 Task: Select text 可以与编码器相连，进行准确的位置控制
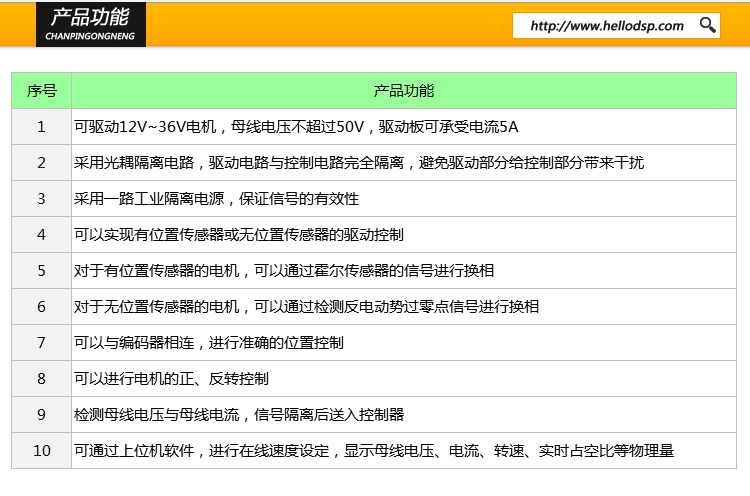[x=209, y=342]
